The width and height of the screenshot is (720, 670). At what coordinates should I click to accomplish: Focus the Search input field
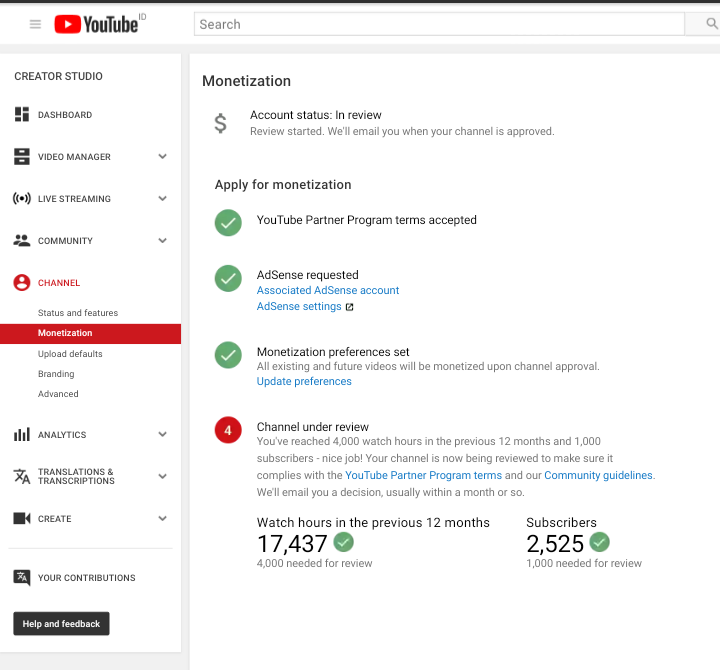(x=439, y=24)
